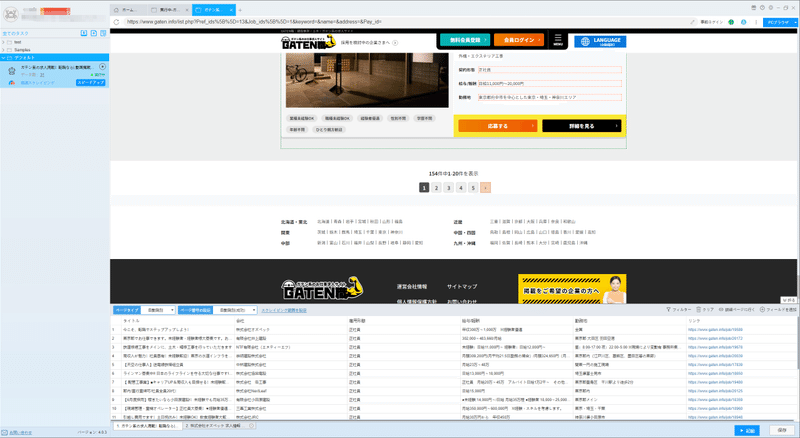The image size is (800, 438).
Task: Click the robot icon of the running task
Action: pyautogui.click(x=11, y=70)
